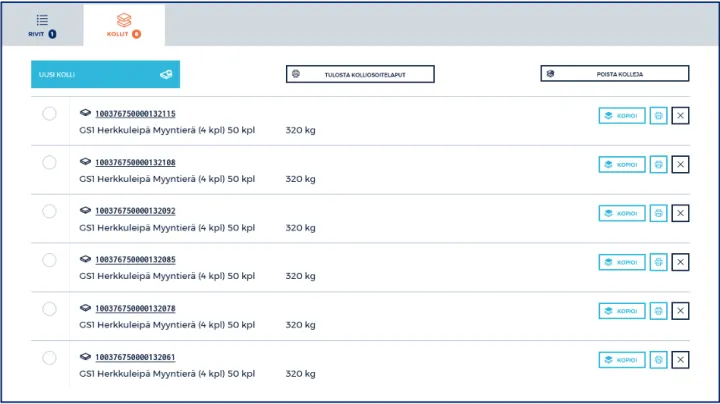This screenshot has height=404, width=720.
Task: Click printer icon in parcel 132078 row
Action: coord(658,311)
